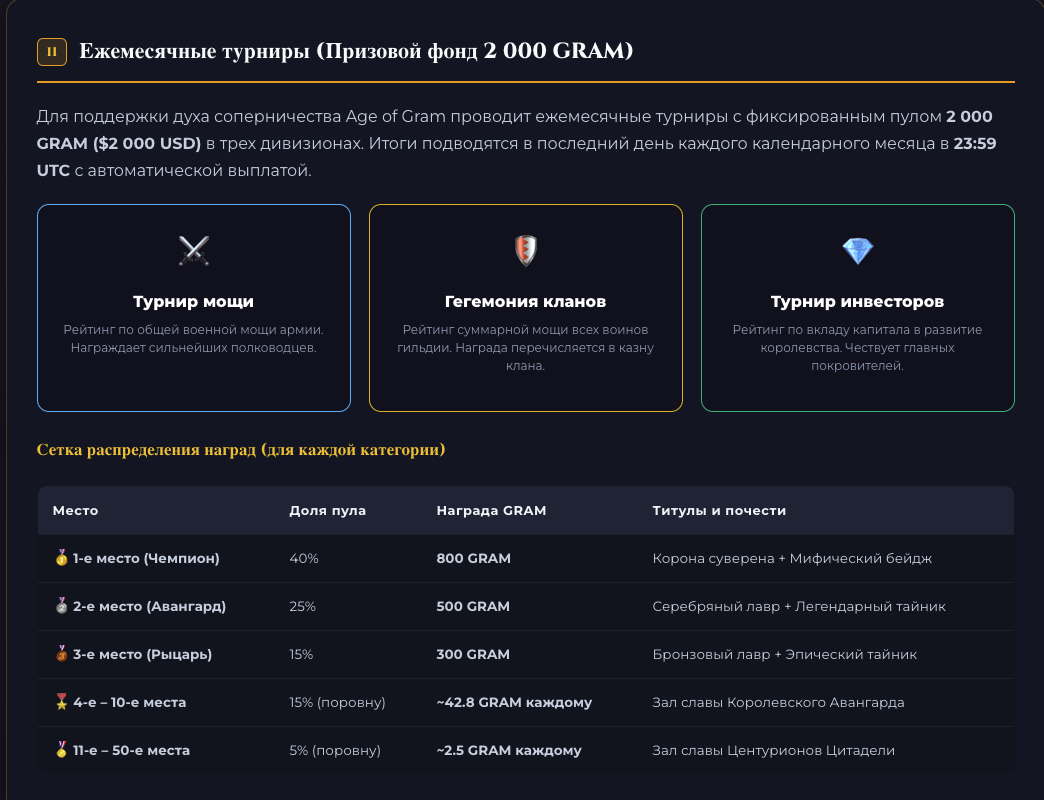Viewport: 1044px width, 800px height.
Task: Click the bronze medal icon for 3-е место
Action: 61,654
